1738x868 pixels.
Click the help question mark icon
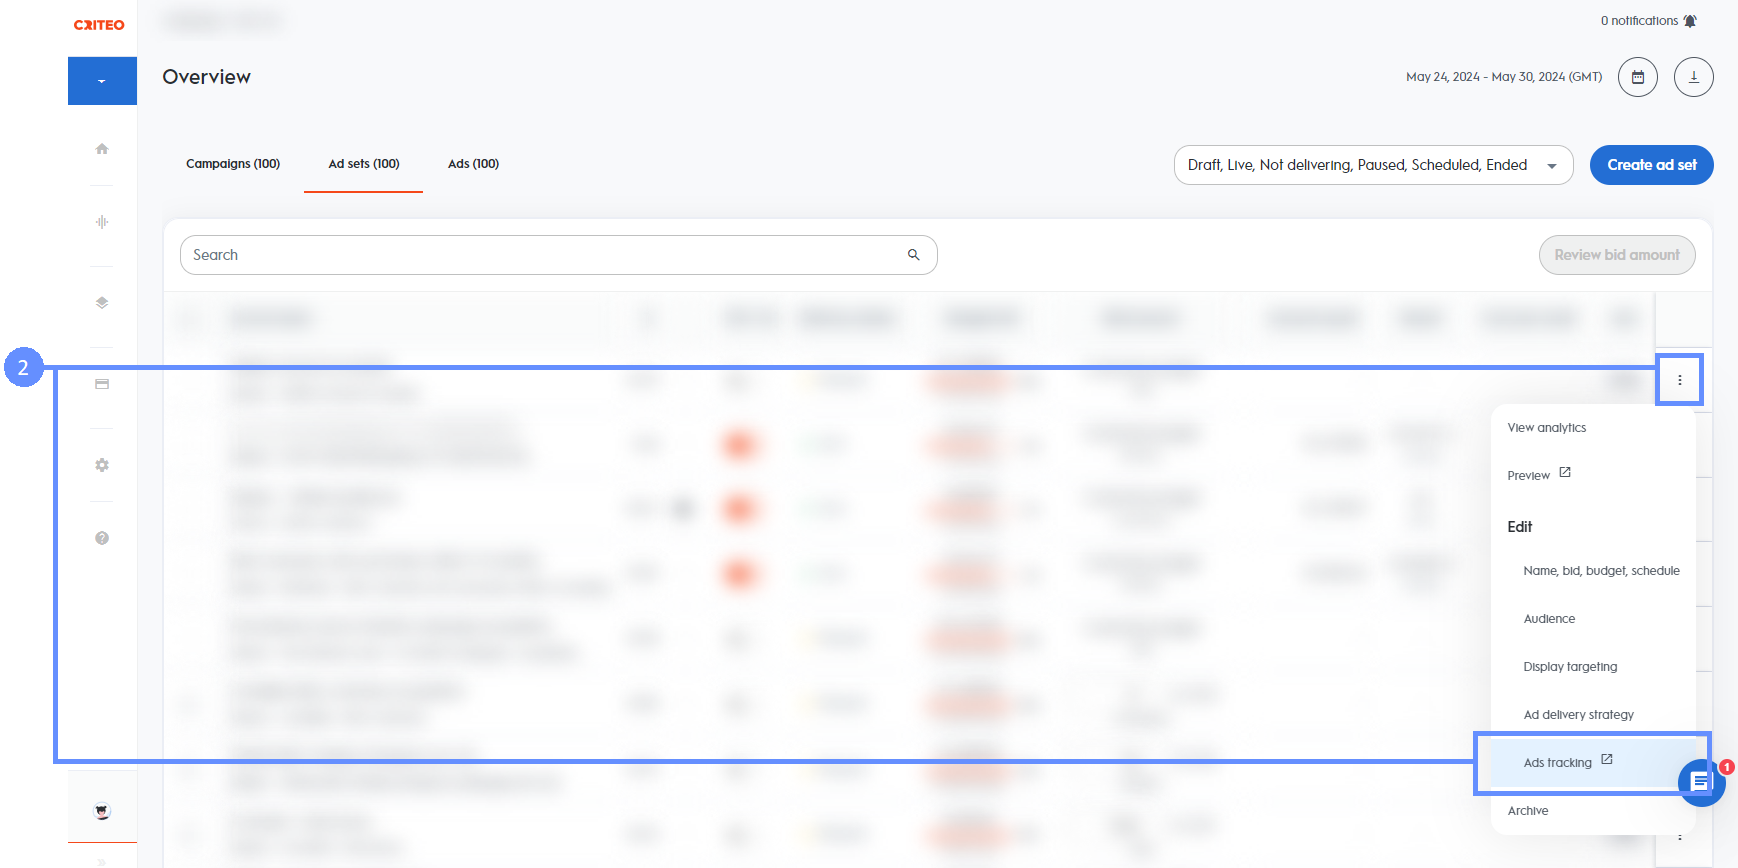102,538
